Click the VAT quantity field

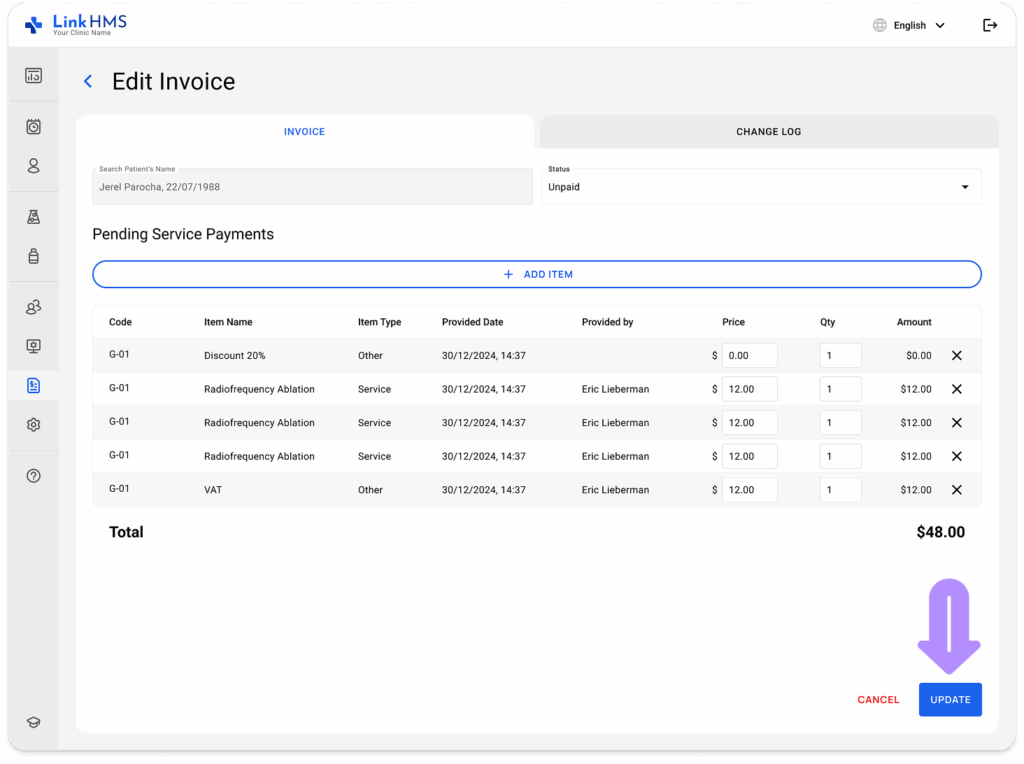point(840,490)
